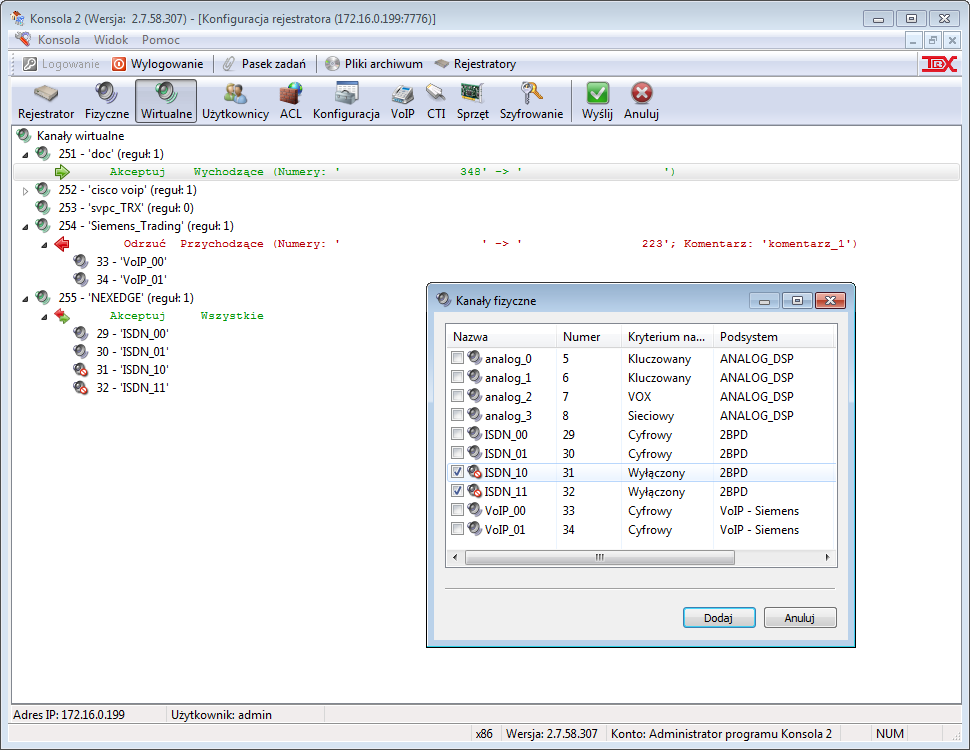Select the Wirtualne channels view
Viewport: 970px width, 750px height.
[x=166, y=101]
